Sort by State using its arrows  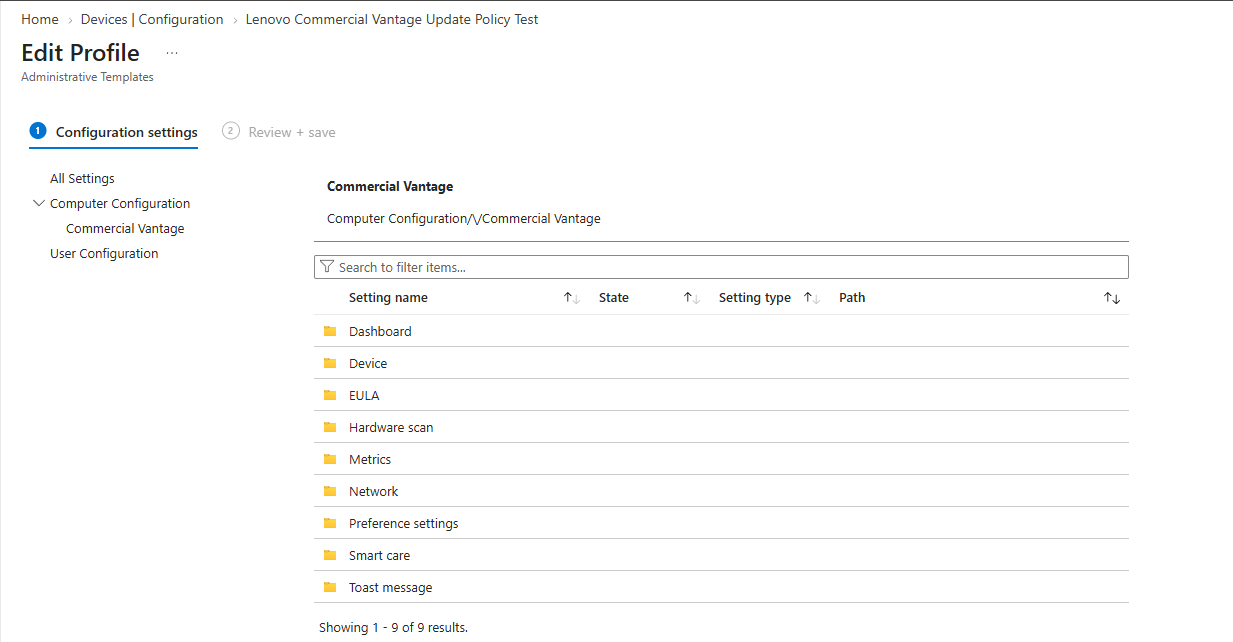[691, 298]
